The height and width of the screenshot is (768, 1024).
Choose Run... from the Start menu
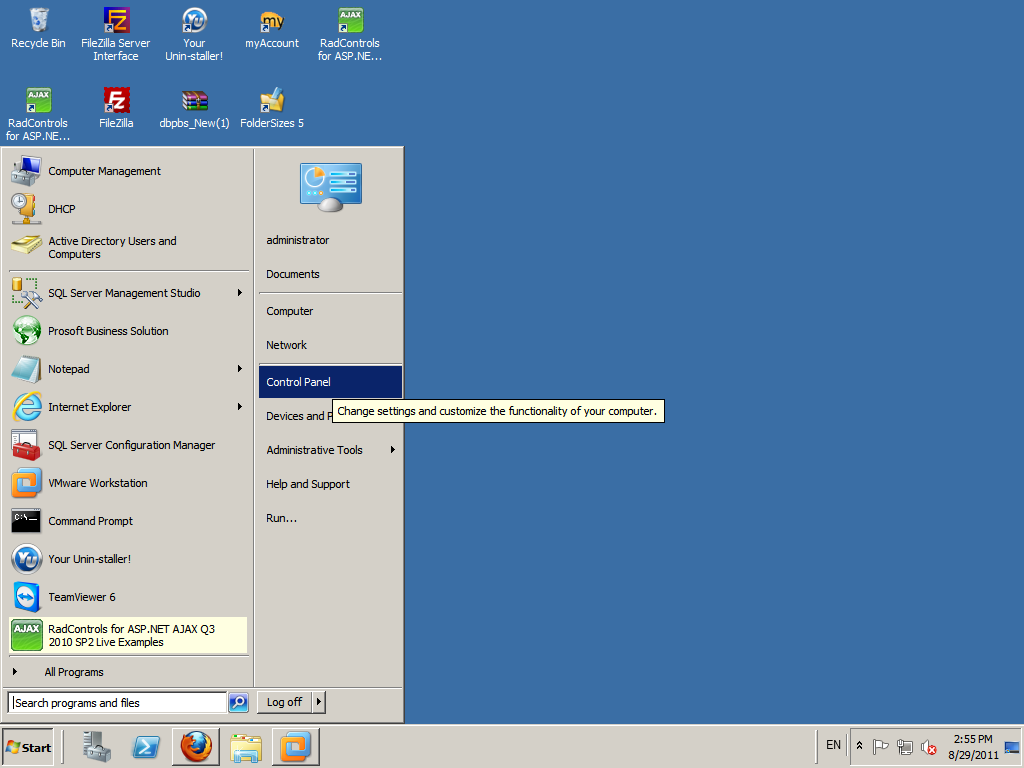click(330, 518)
